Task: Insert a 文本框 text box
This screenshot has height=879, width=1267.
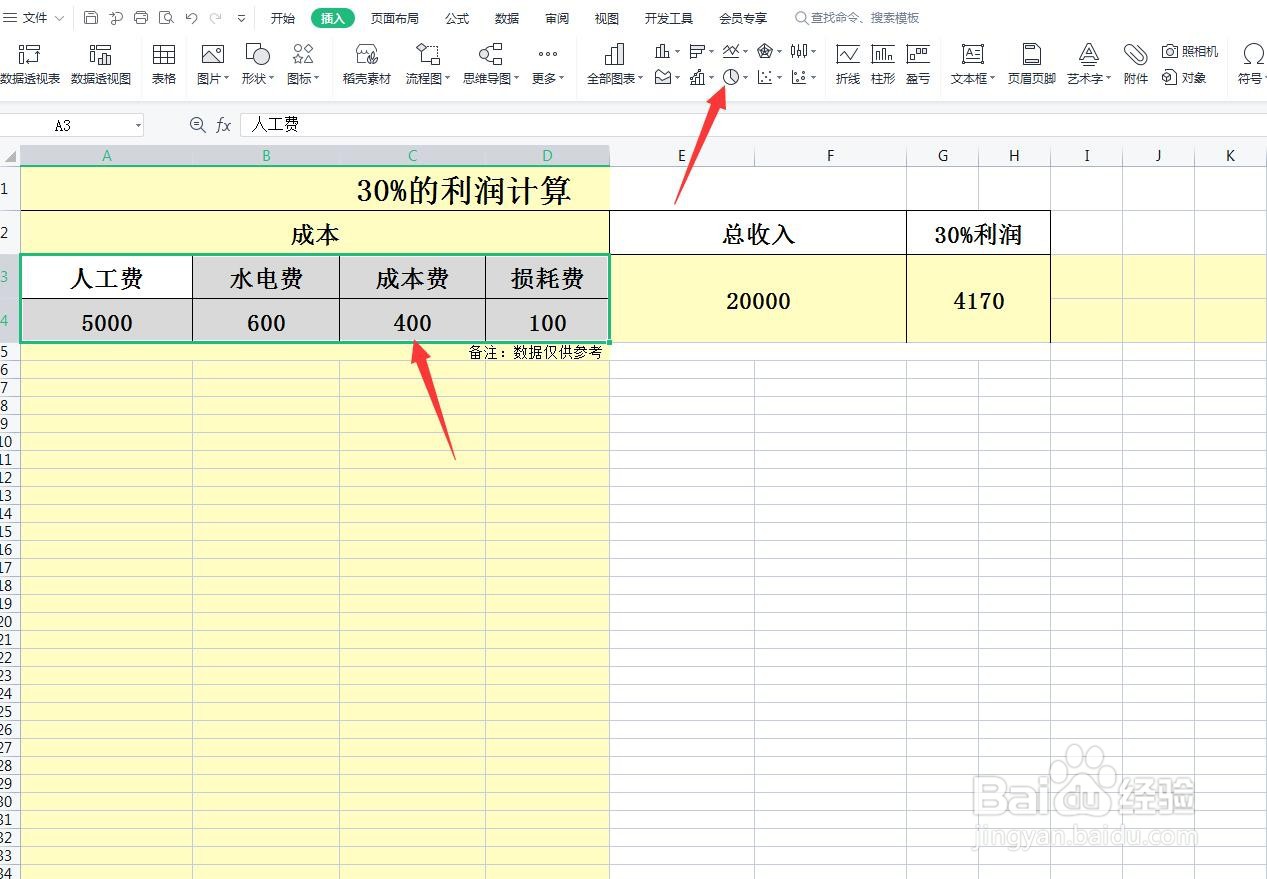Action: 969,62
